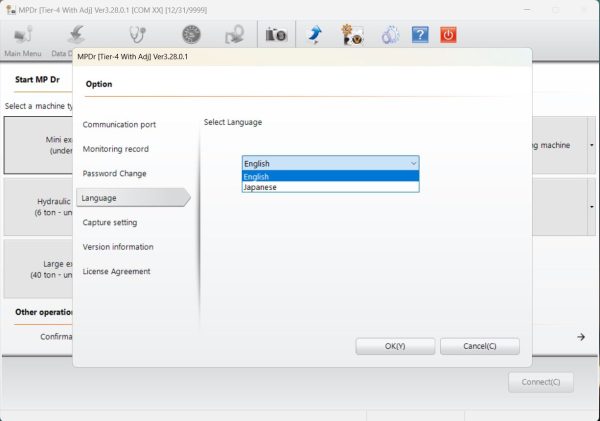Image resolution: width=600 pixels, height=421 pixels.
Task: Show Version information option
Action: [x=118, y=247]
